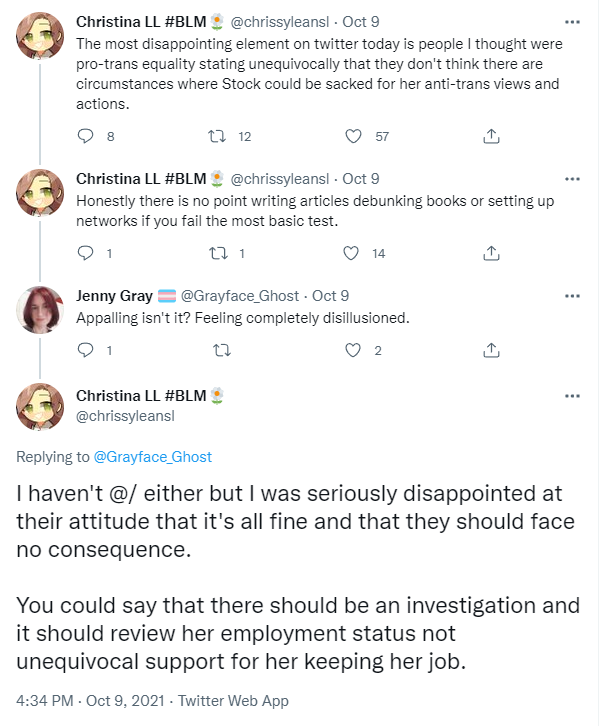This screenshot has width=599, height=726.
Task: Retweet Jenny Gray's 'Appalling' tweet
Action: tap(222, 350)
